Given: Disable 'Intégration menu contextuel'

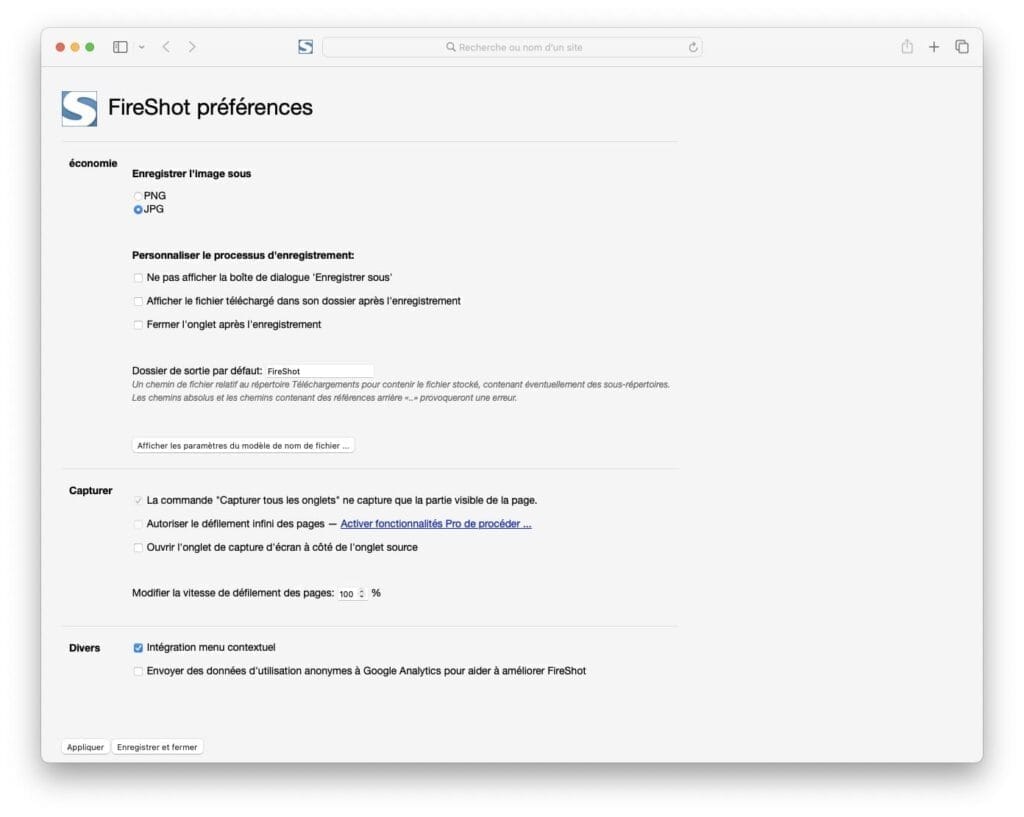Looking at the screenshot, I should 138,647.
